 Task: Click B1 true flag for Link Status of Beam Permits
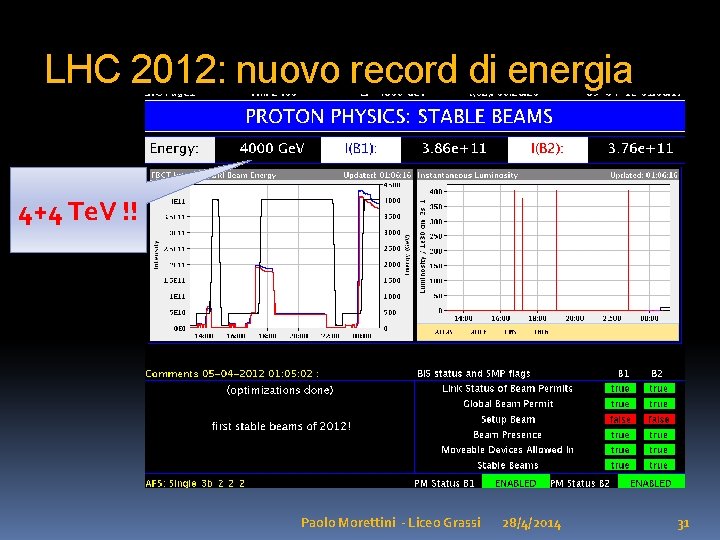620,388
